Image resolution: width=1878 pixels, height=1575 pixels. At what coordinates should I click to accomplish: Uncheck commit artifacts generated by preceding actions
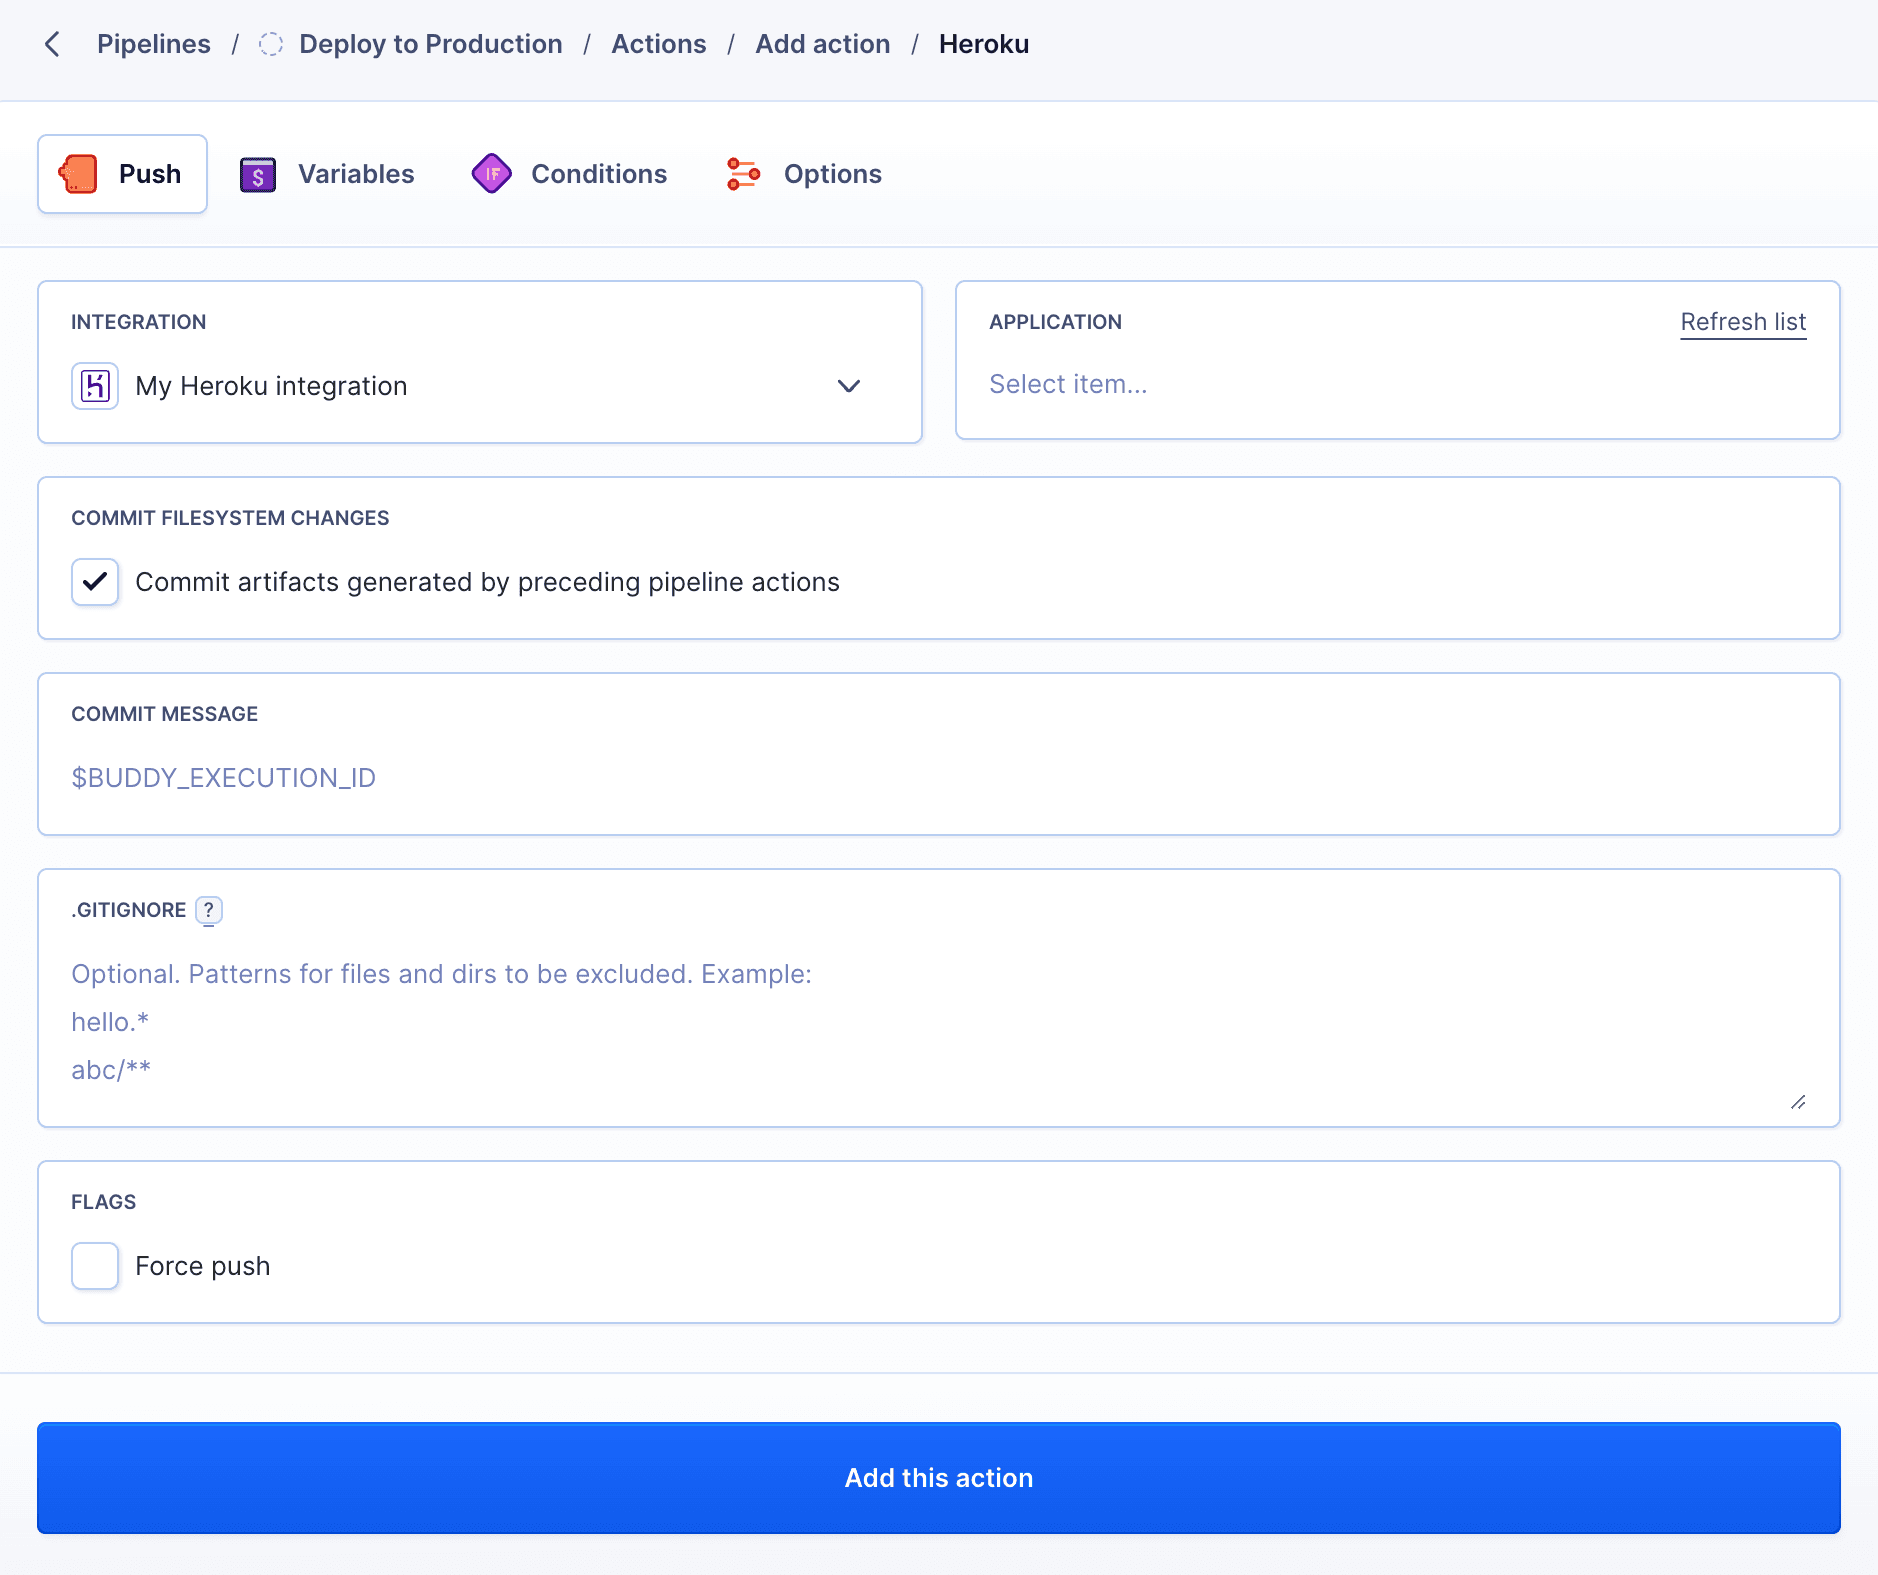coord(94,581)
